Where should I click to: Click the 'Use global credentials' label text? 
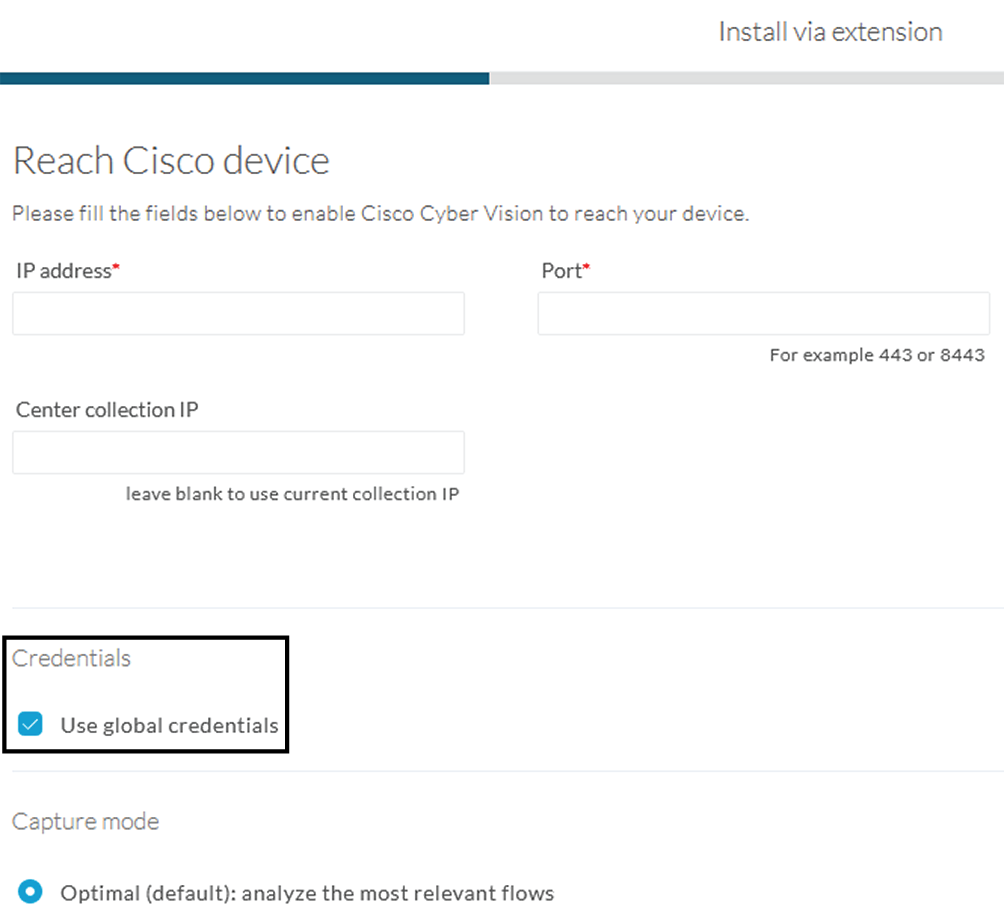pyautogui.click(x=170, y=725)
